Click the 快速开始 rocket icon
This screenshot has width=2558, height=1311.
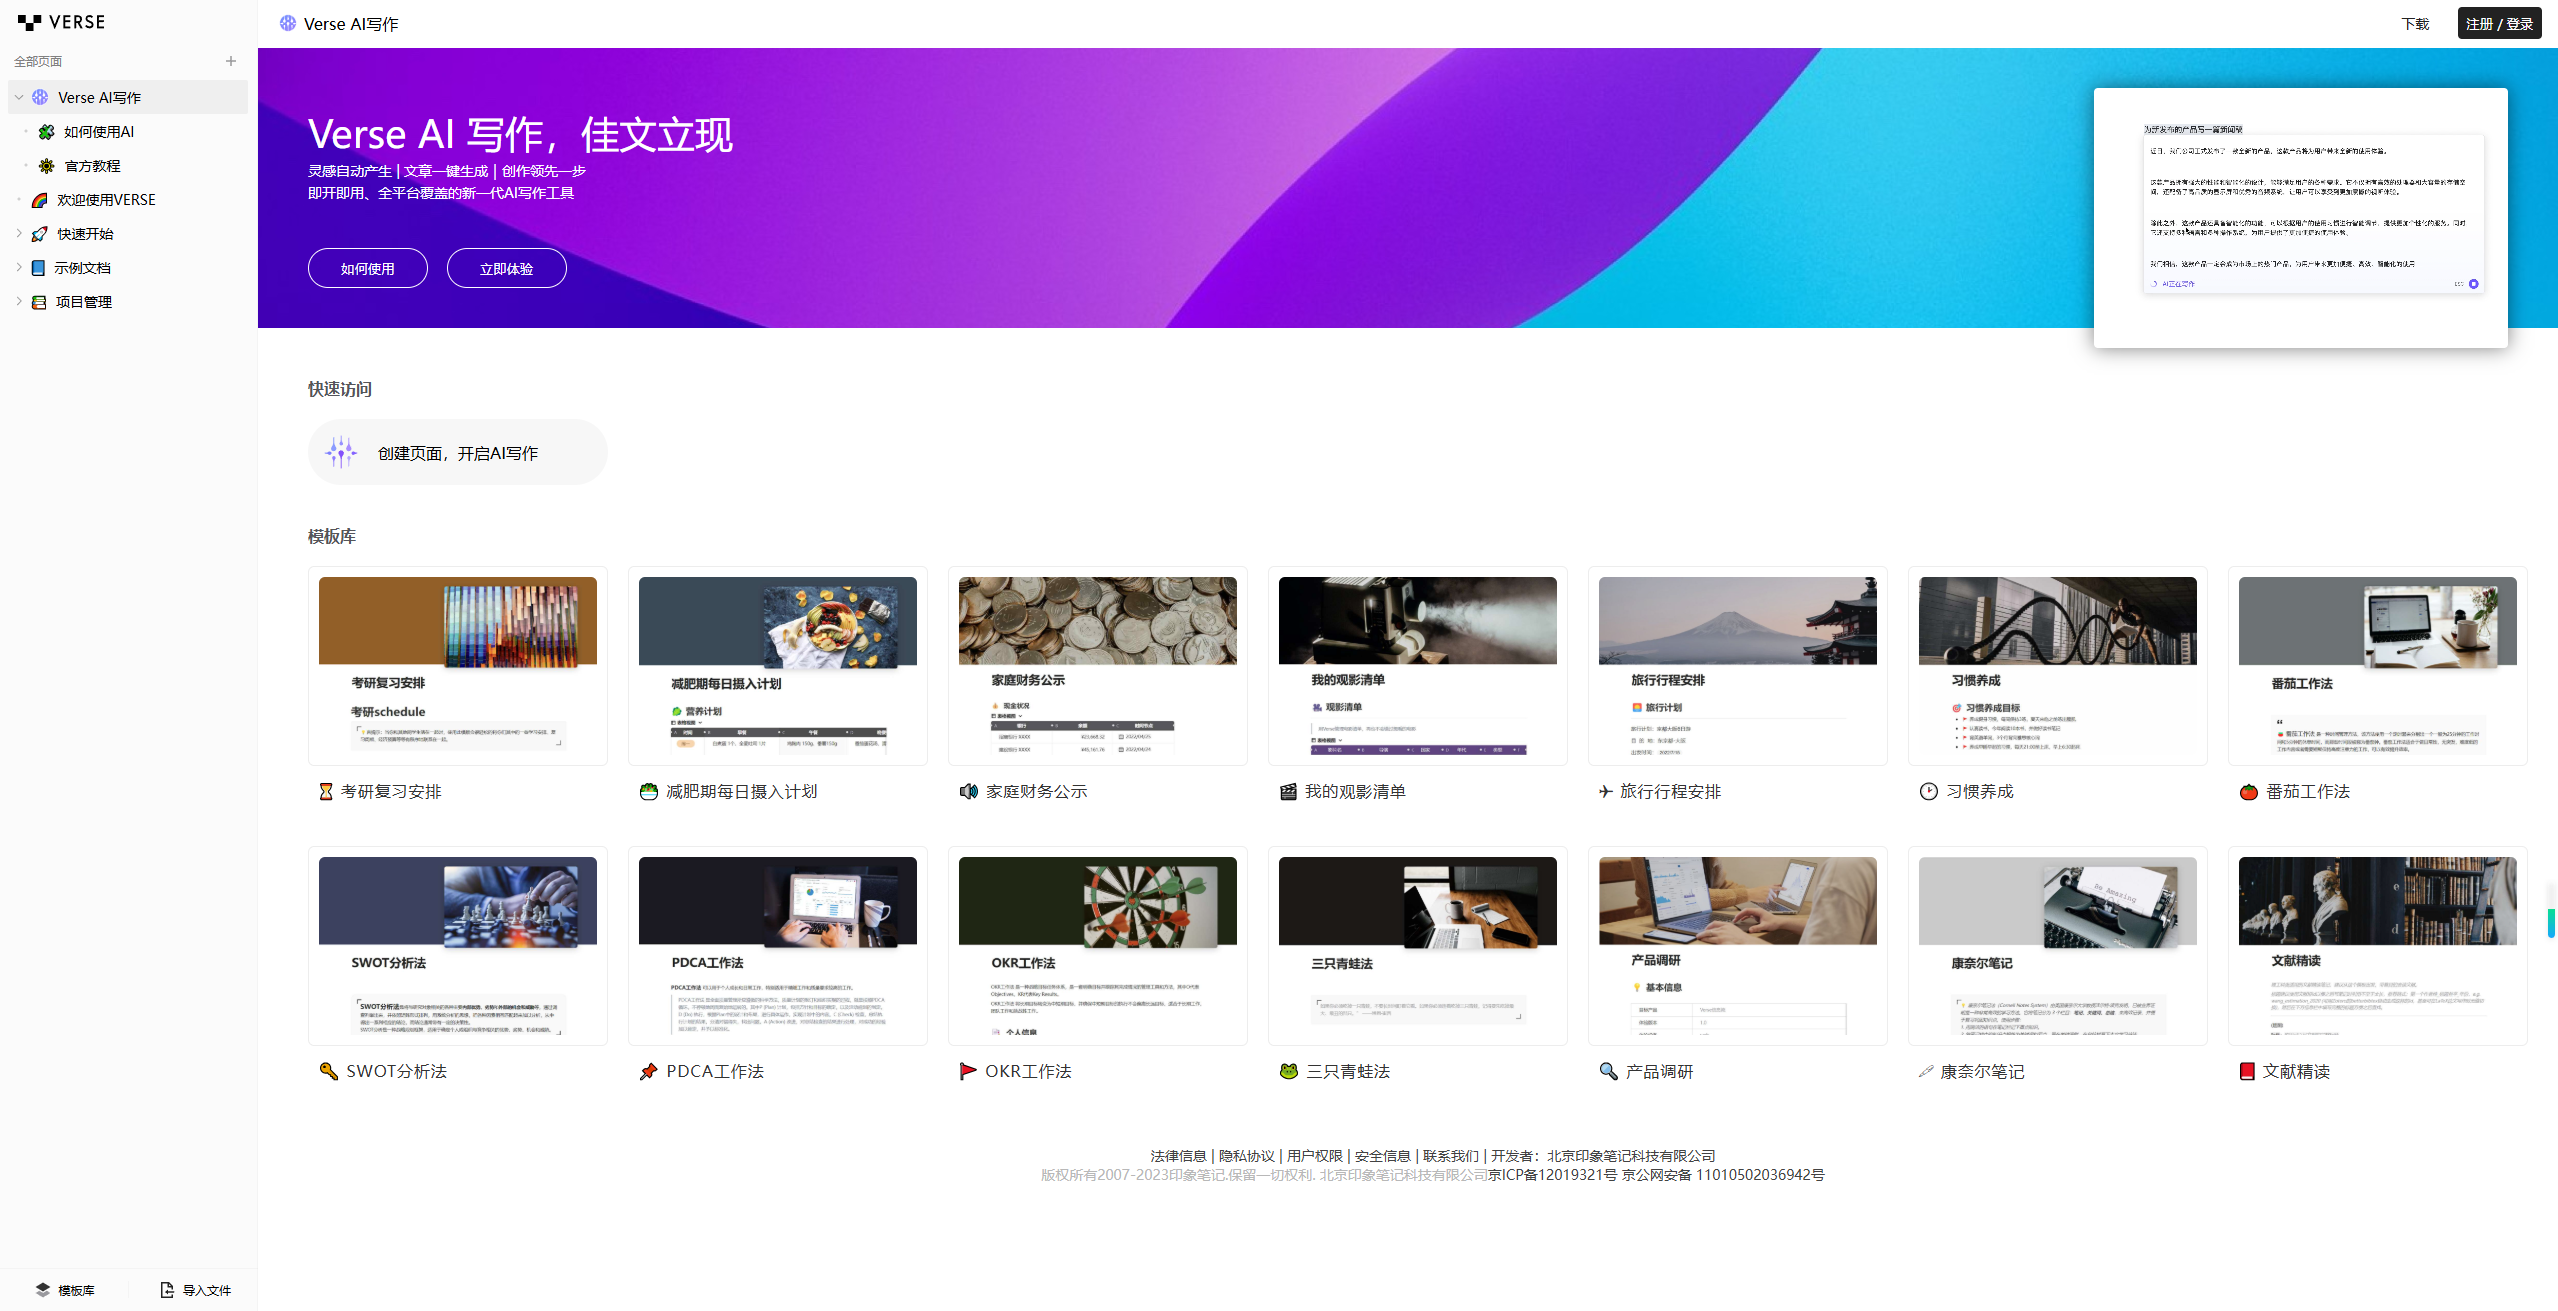(x=40, y=233)
